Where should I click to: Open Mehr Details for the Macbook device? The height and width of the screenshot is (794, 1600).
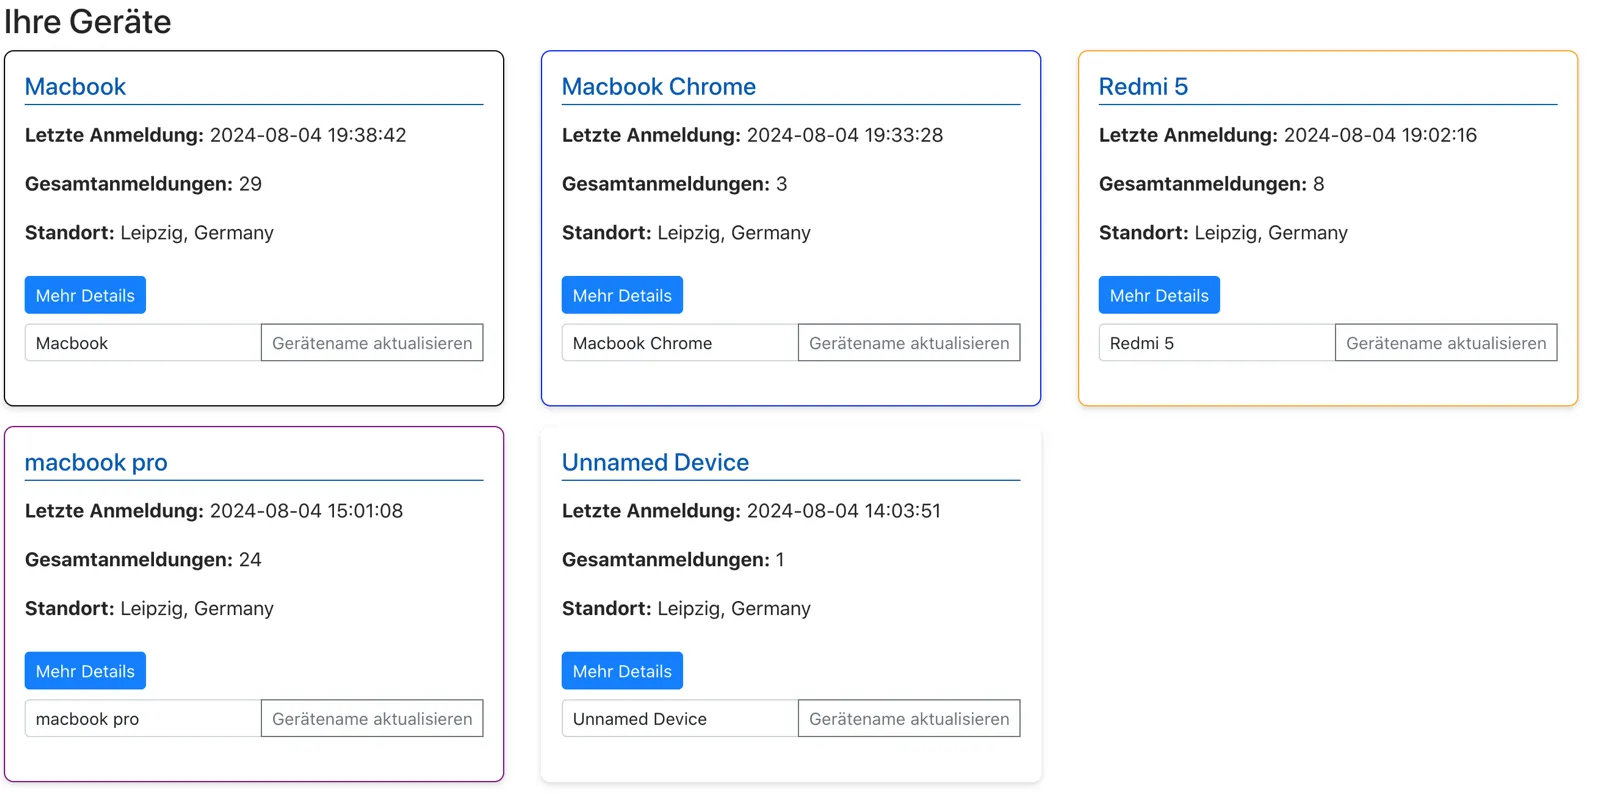coord(85,295)
